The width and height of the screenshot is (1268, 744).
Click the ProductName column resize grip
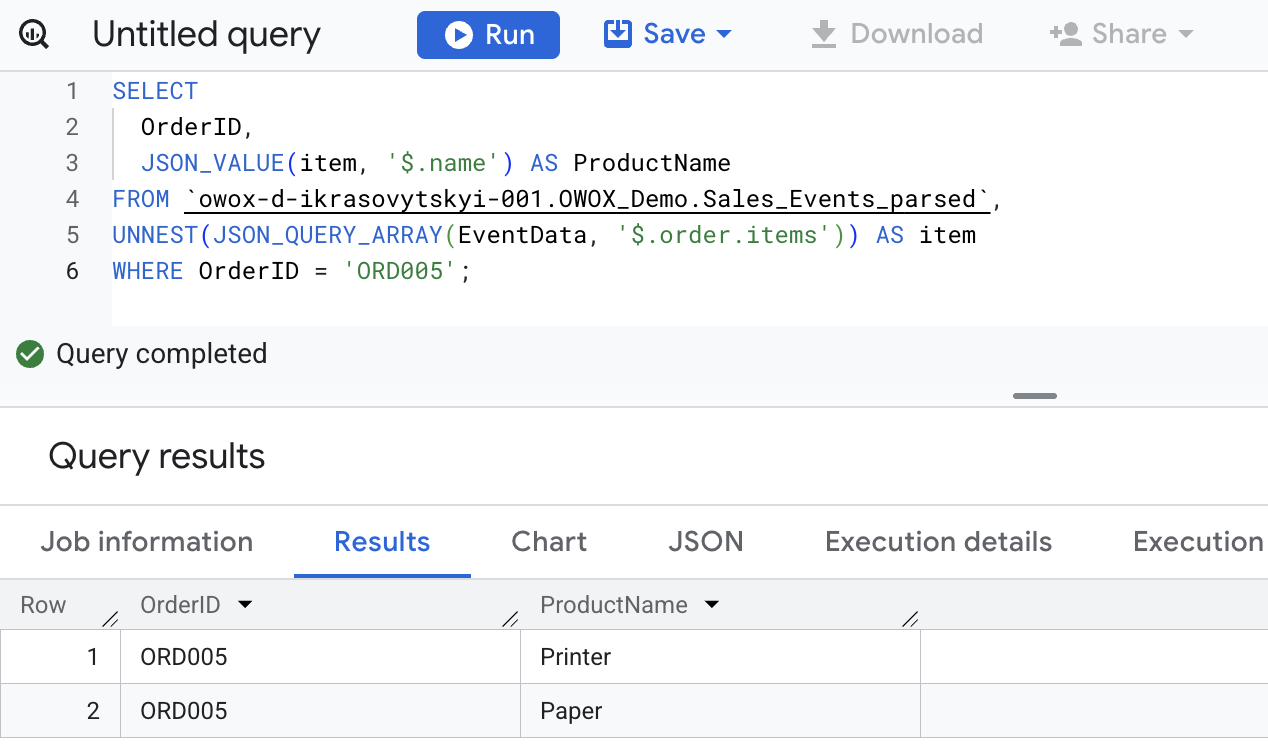coord(910,619)
